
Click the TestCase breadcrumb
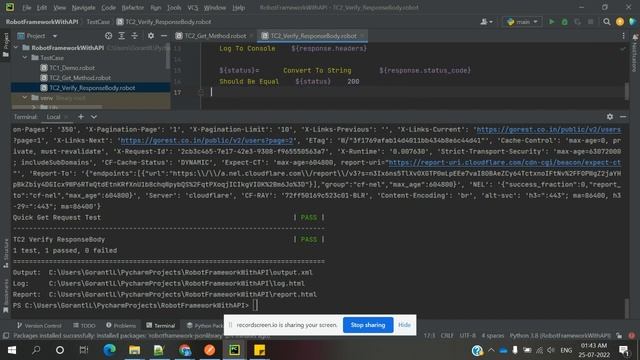[98, 22]
